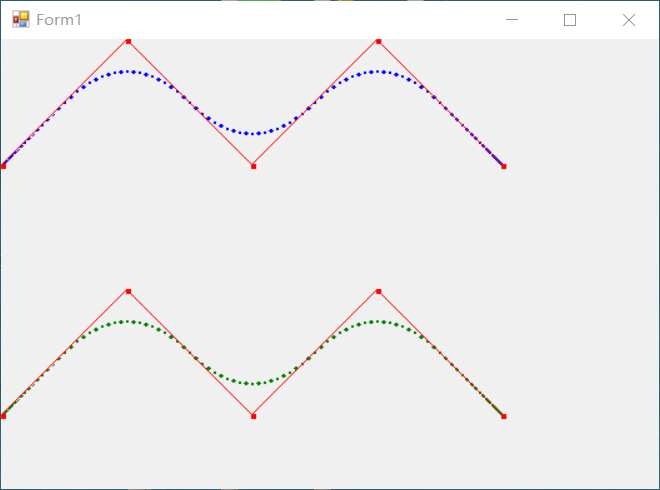The height and width of the screenshot is (490, 660).
Task: Select leftmost red control point of green curve
Action: coord(3,416)
